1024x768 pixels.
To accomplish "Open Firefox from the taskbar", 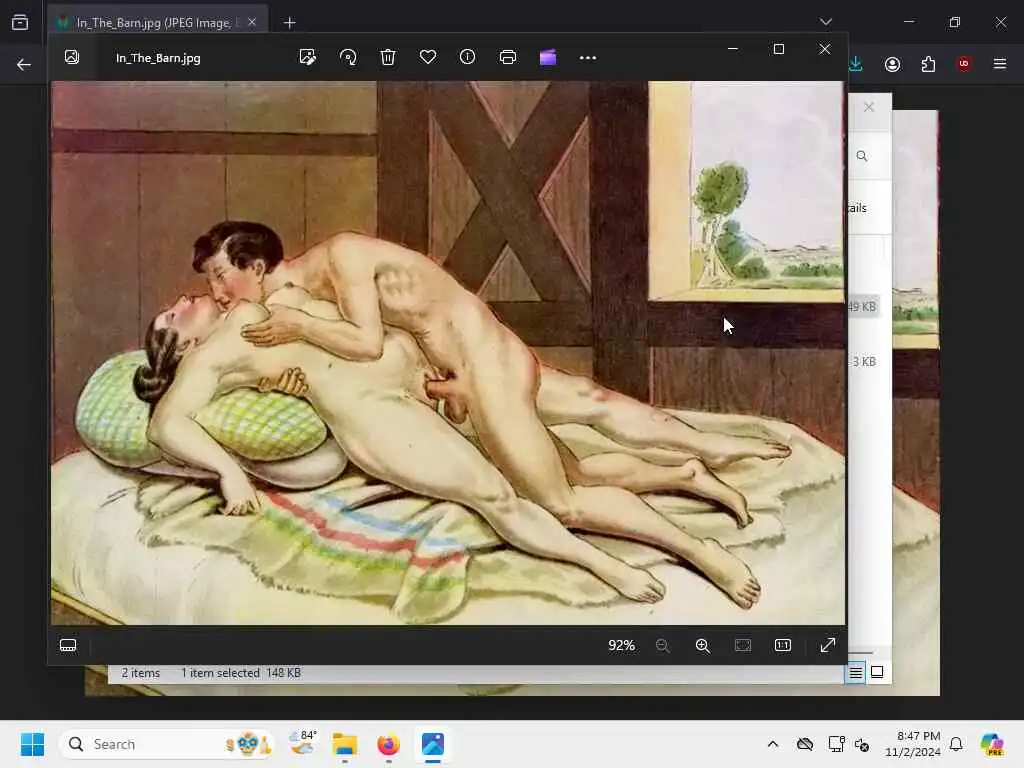I will pos(389,744).
